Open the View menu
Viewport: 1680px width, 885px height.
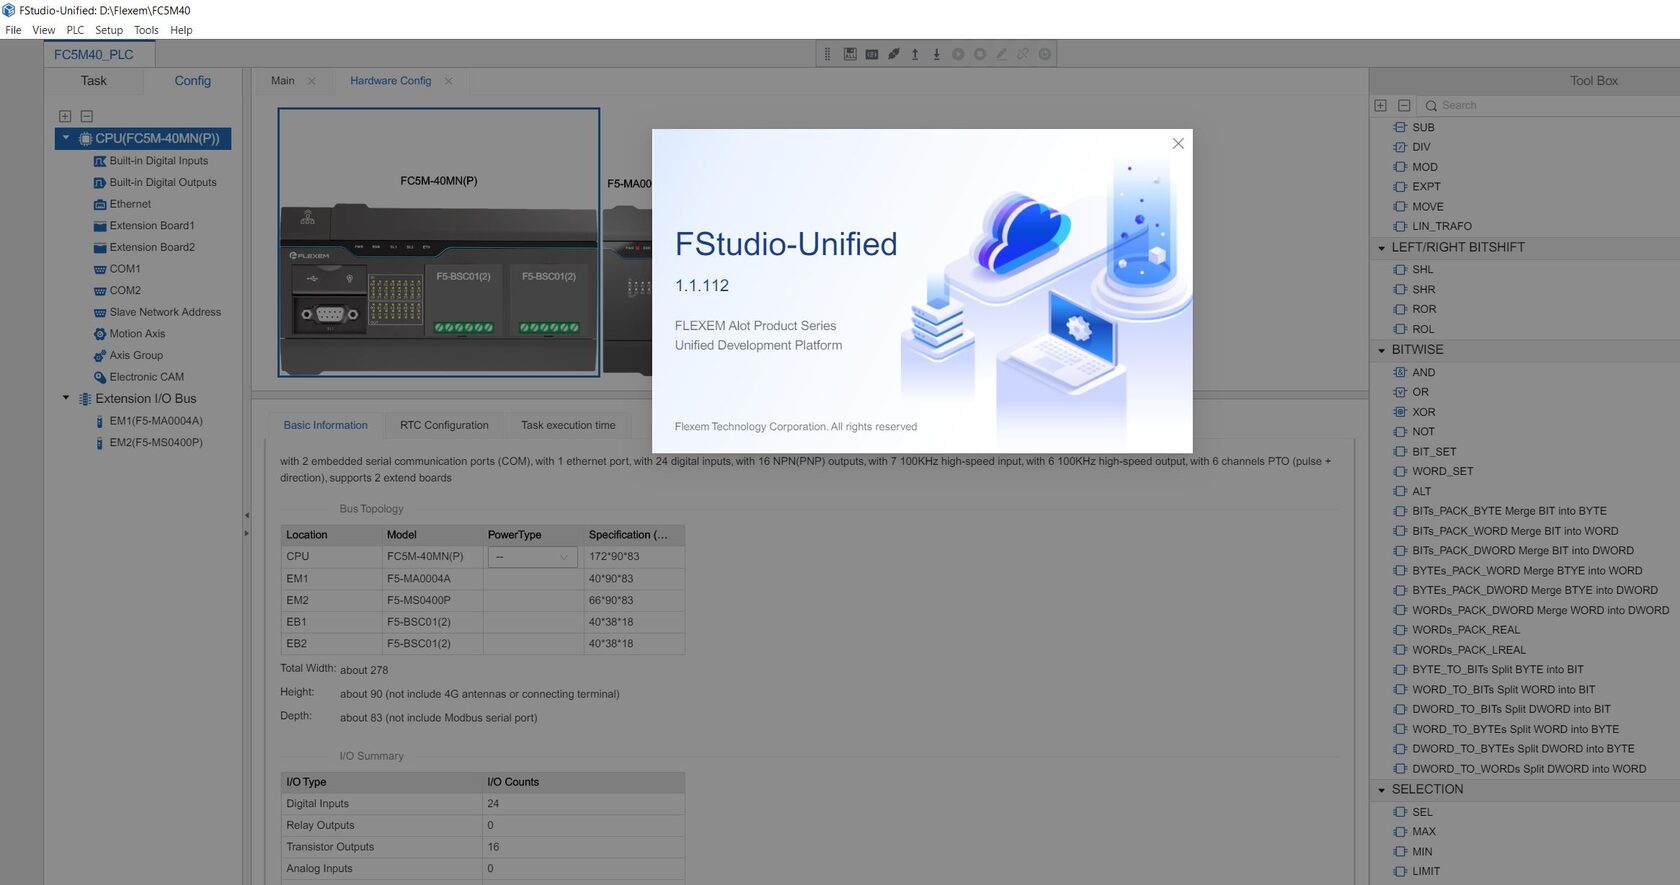pos(44,30)
